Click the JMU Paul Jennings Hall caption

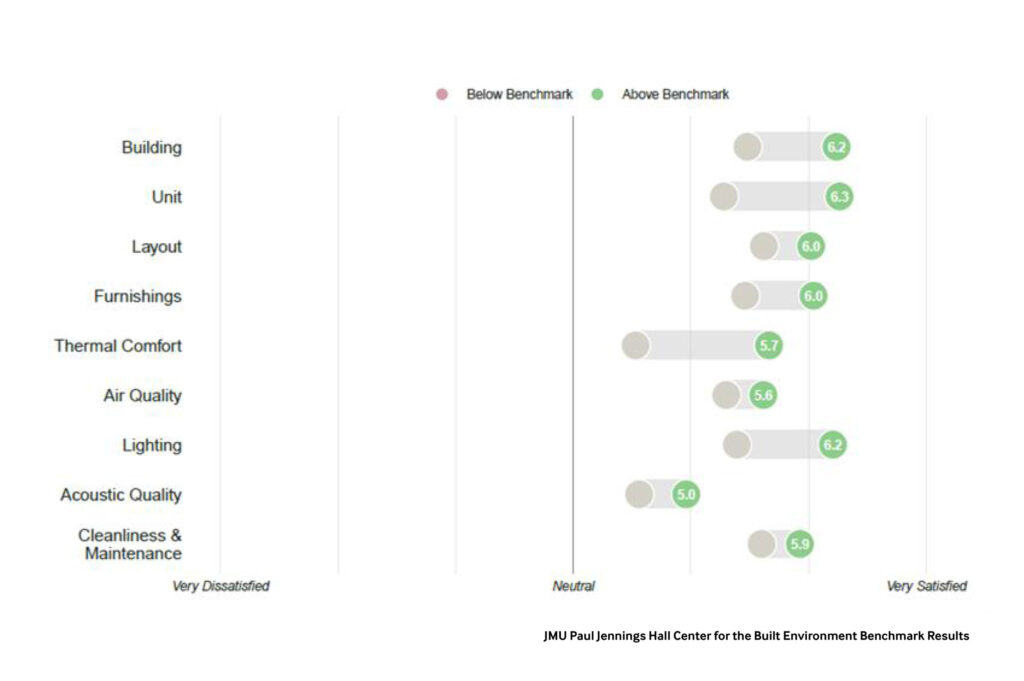[756, 636]
